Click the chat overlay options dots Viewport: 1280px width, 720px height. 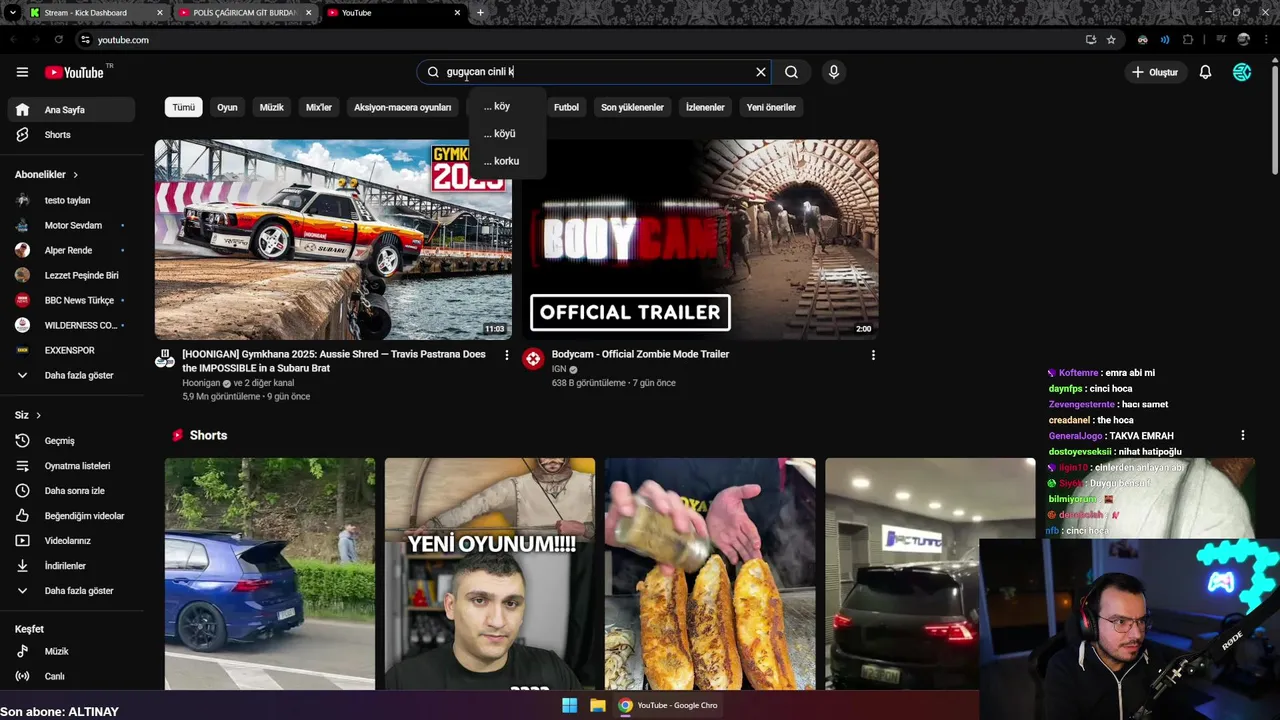pyautogui.click(x=1243, y=435)
